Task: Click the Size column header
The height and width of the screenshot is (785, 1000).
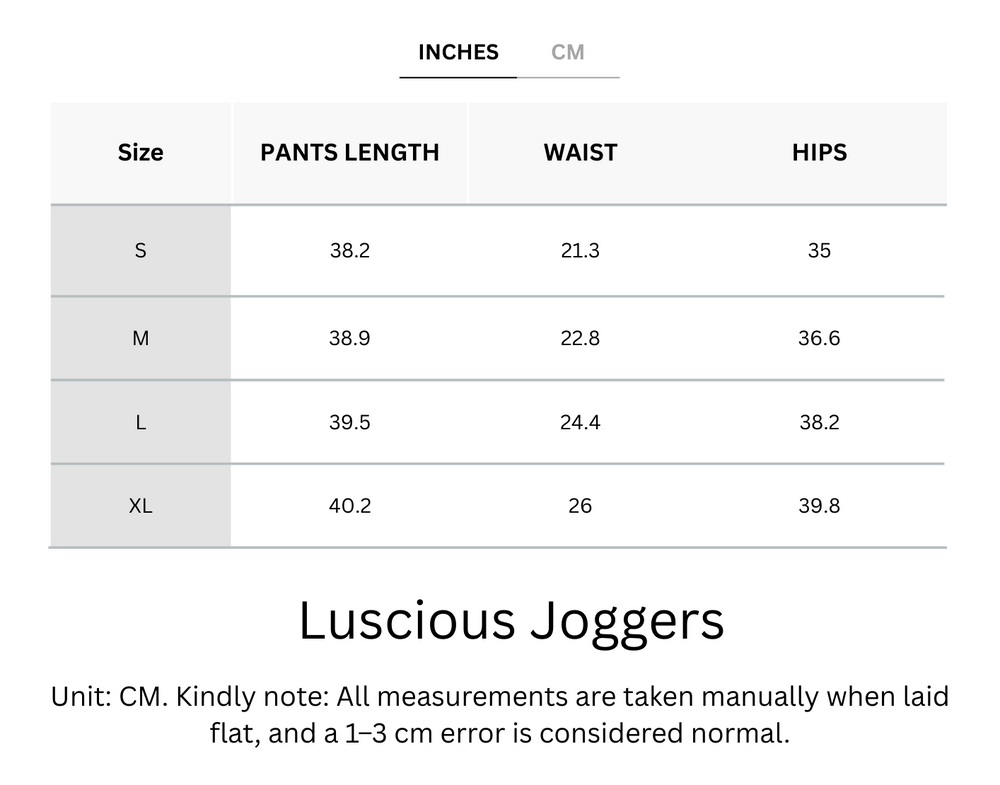Action: 140,152
